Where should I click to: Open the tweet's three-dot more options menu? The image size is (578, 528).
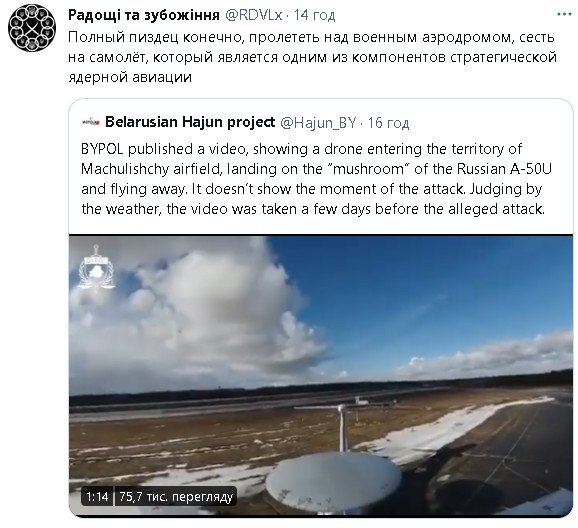(564, 15)
